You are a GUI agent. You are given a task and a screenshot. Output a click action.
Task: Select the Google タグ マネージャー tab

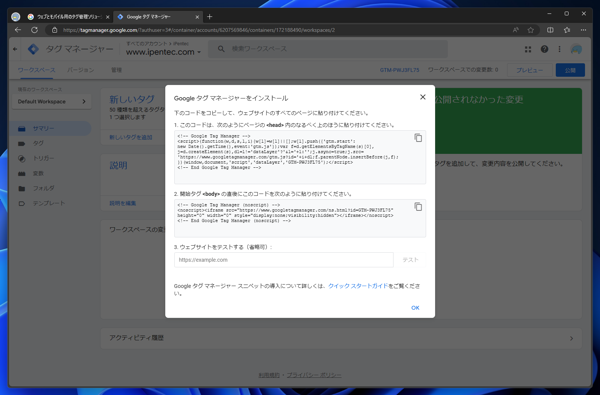click(158, 17)
